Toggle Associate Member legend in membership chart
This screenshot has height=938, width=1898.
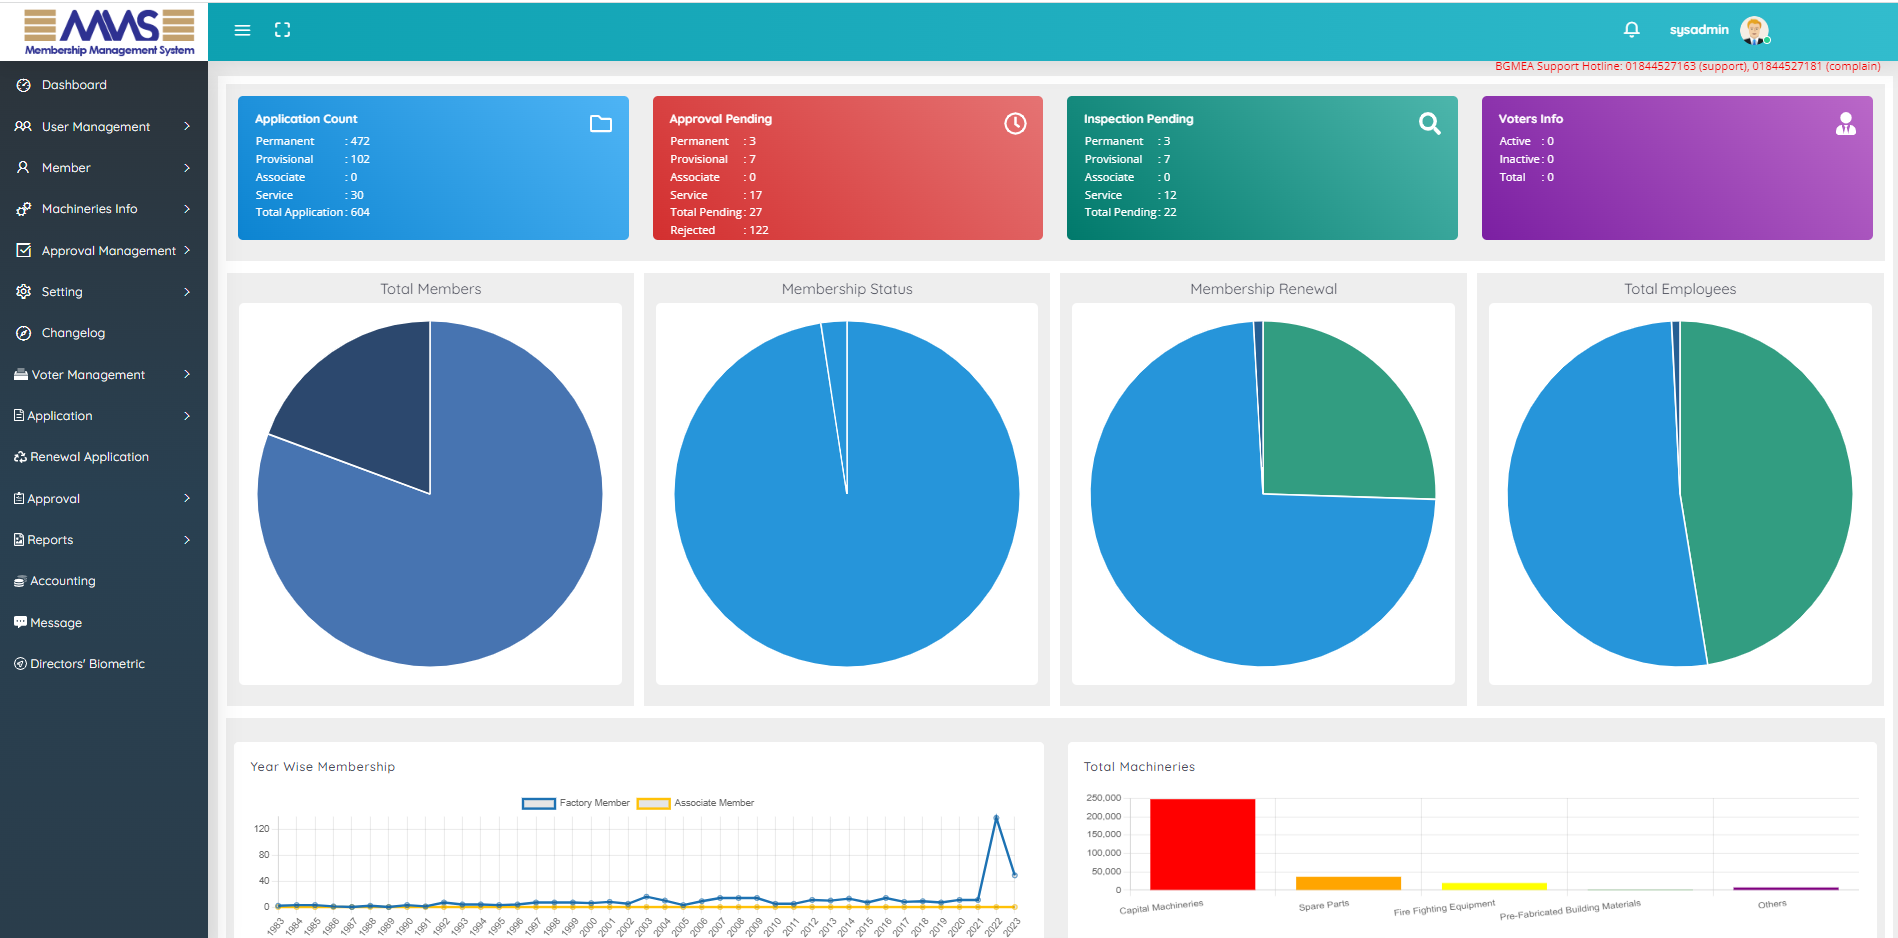point(696,803)
